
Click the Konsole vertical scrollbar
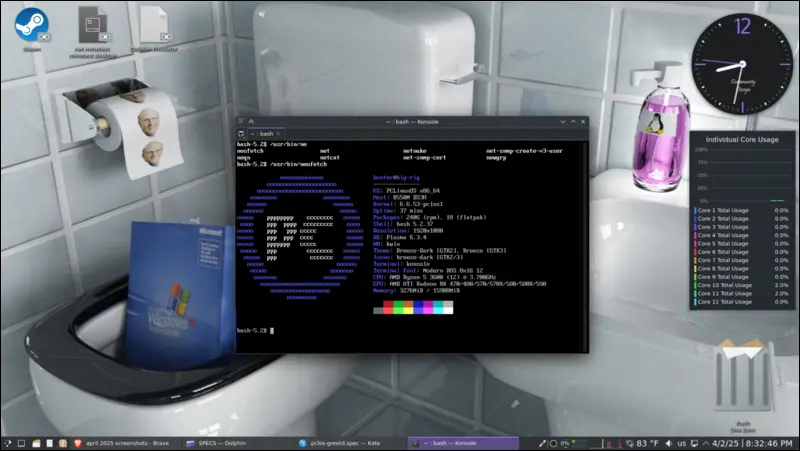[x=586, y=246]
